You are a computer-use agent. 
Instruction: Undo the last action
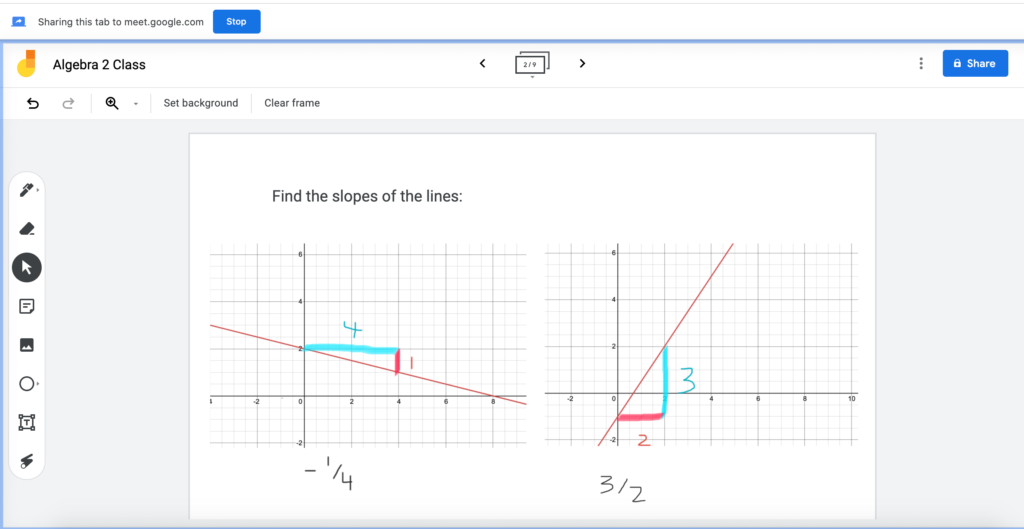click(x=33, y=103)
